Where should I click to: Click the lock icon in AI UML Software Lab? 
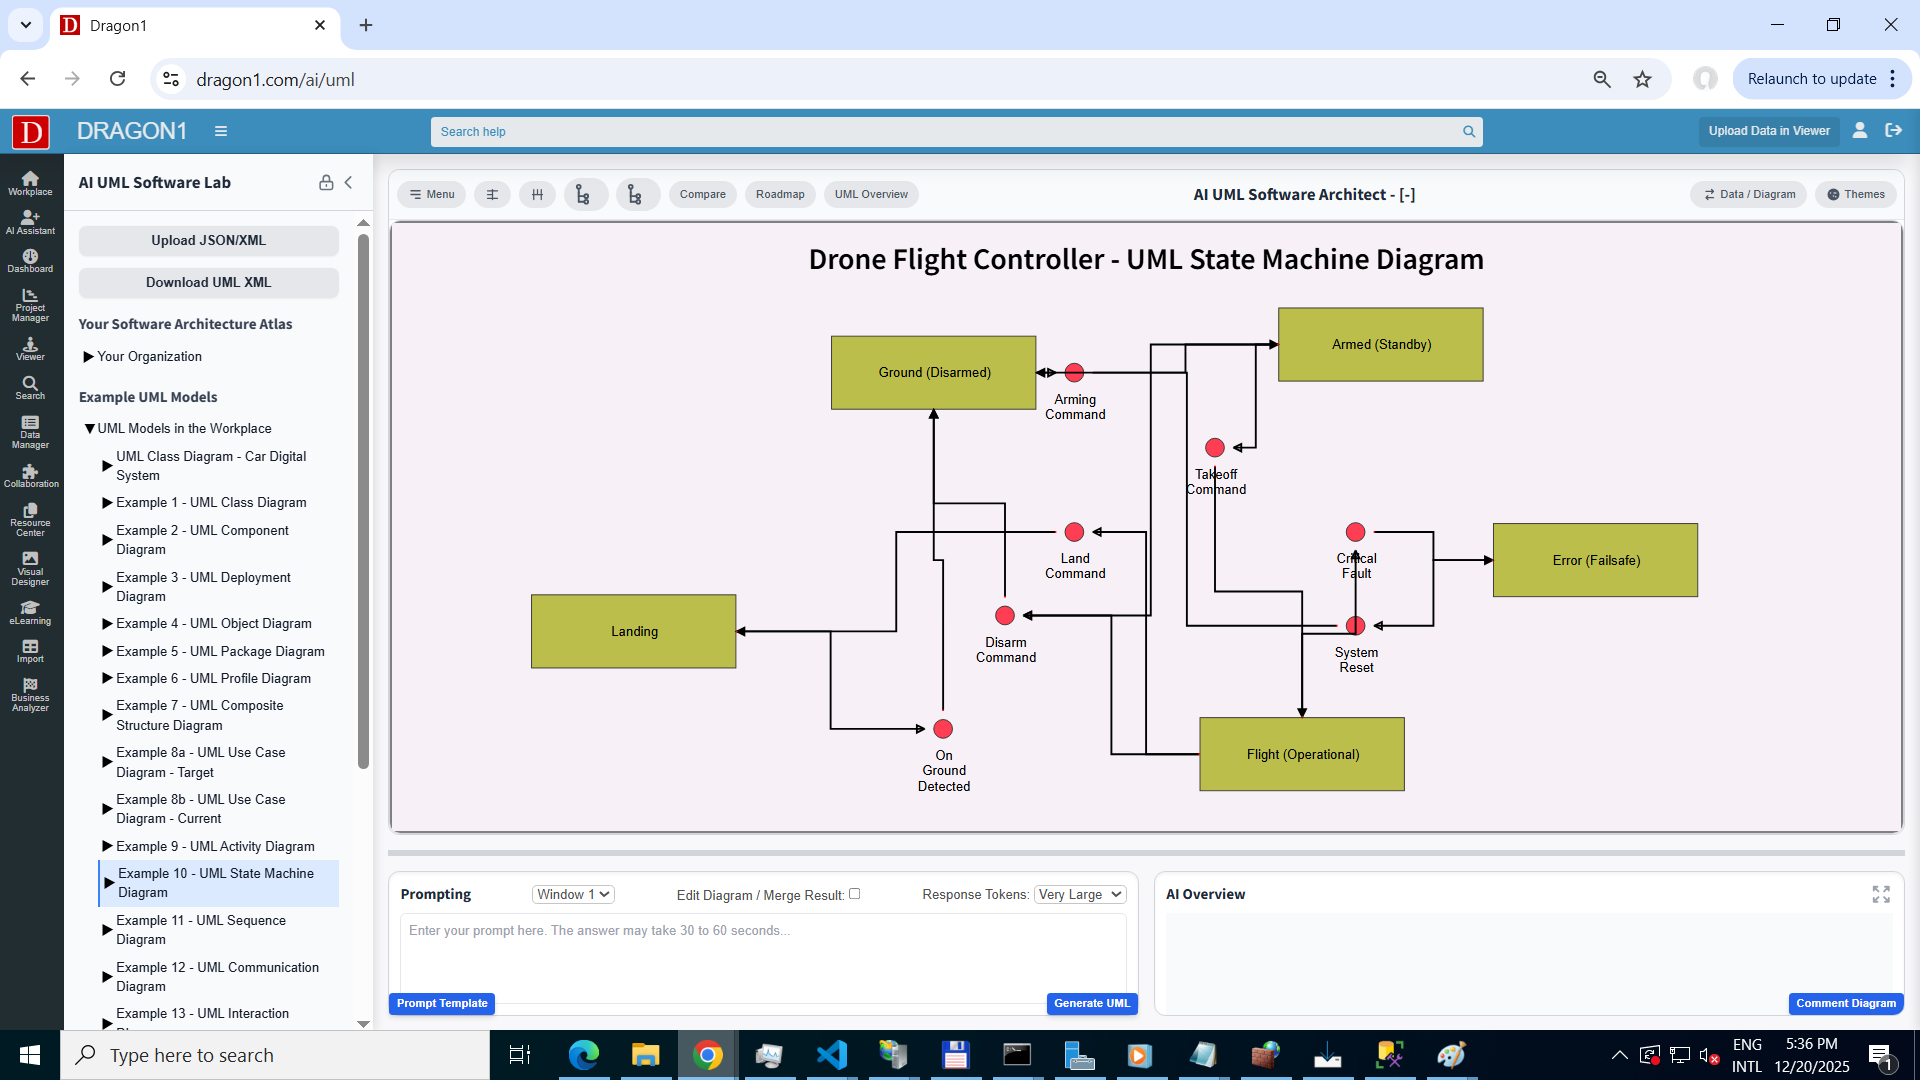326,182
